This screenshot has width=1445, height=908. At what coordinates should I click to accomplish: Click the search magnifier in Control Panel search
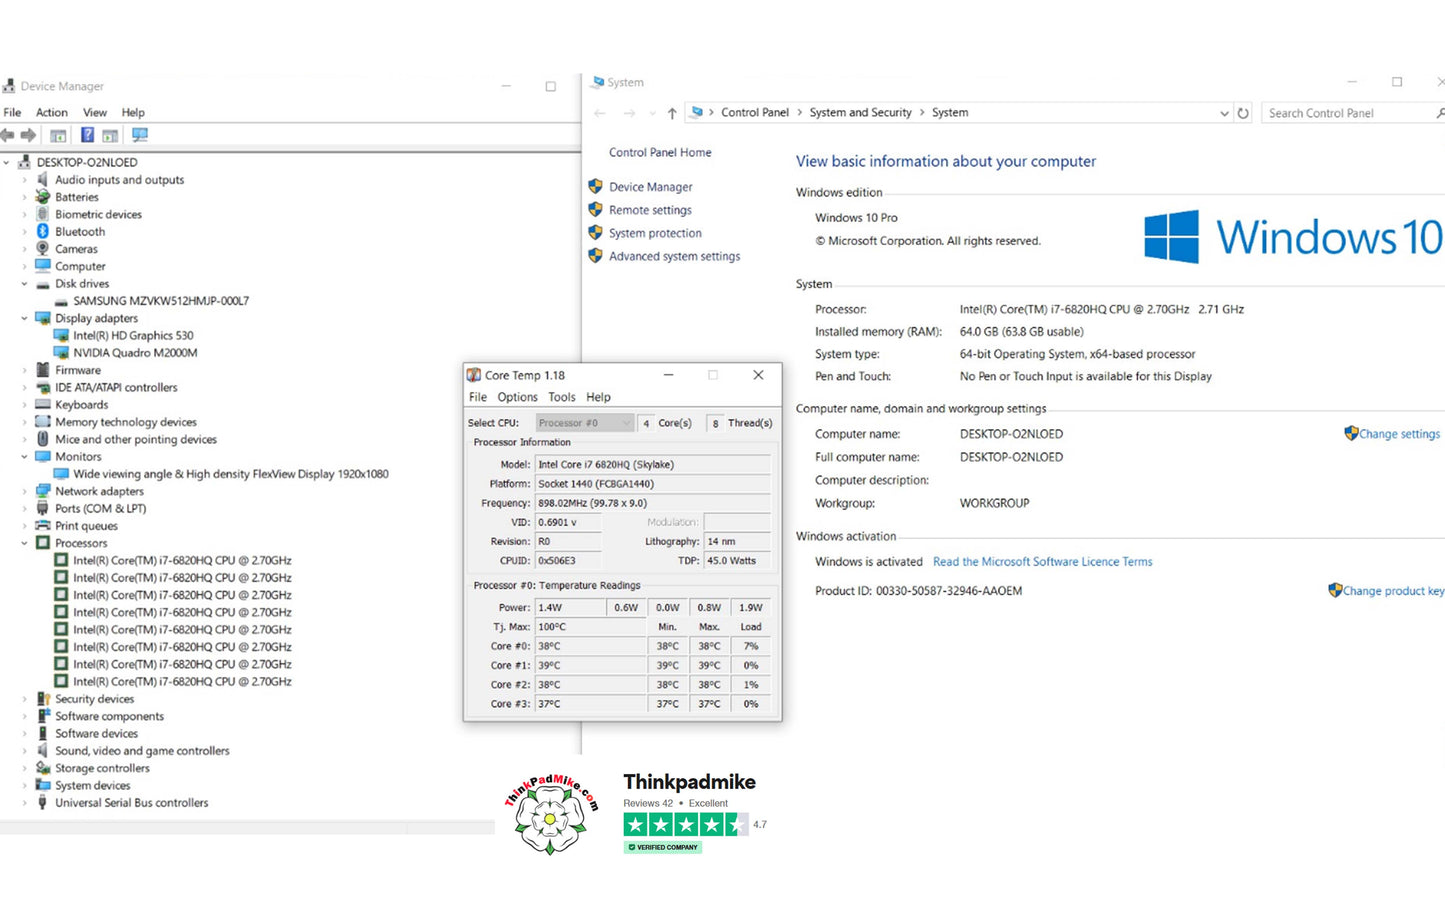coord(1440,113)
